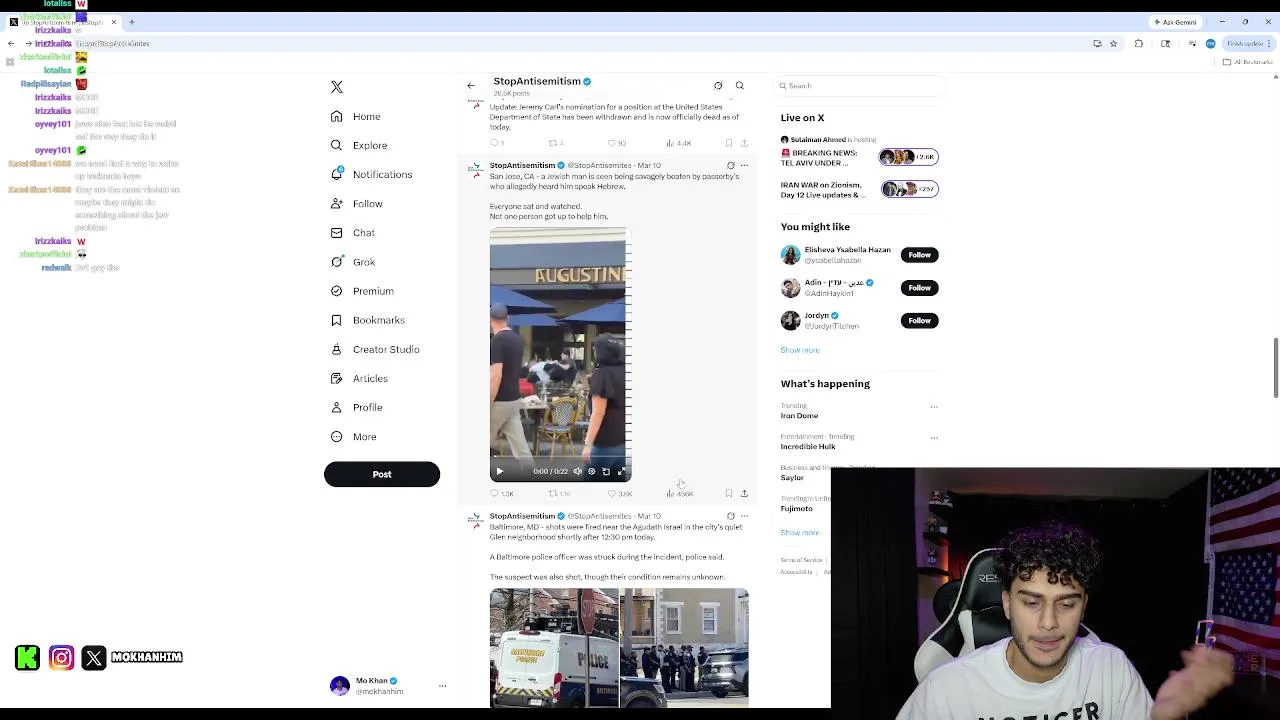
Task: Click Show more under What's happening
Action: [x=800, y=533]
